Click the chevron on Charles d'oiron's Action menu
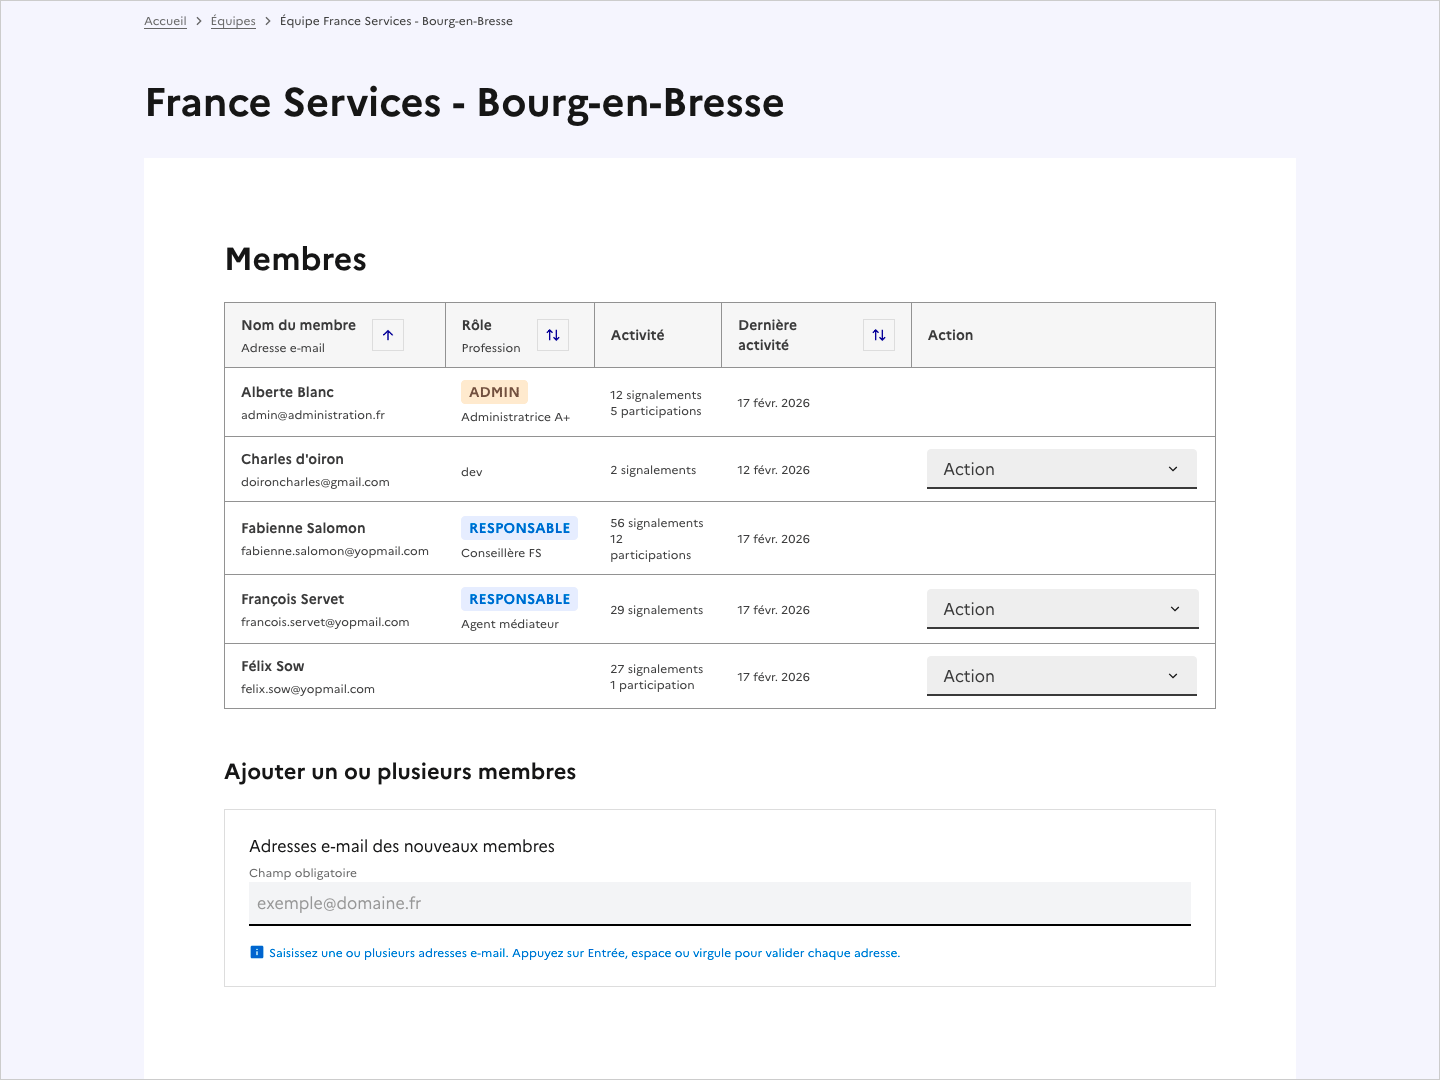 pyautogui.click(x=1174, y=468)
